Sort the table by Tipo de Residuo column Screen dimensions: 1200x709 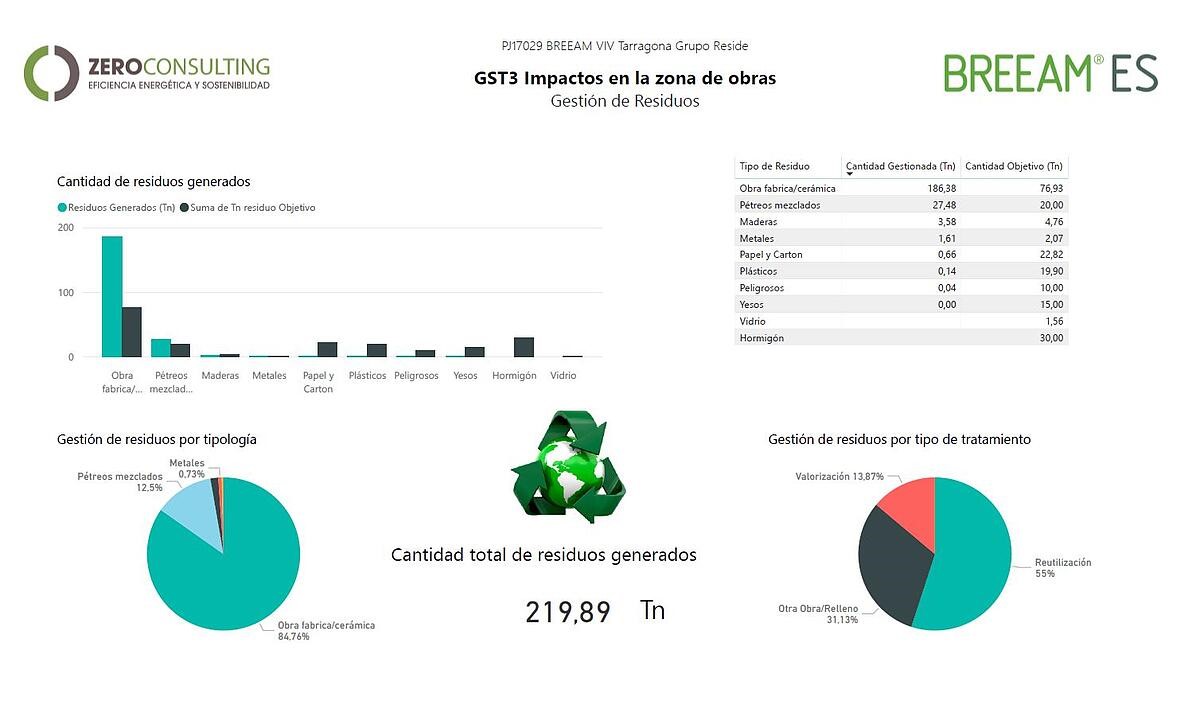[775, 167]
